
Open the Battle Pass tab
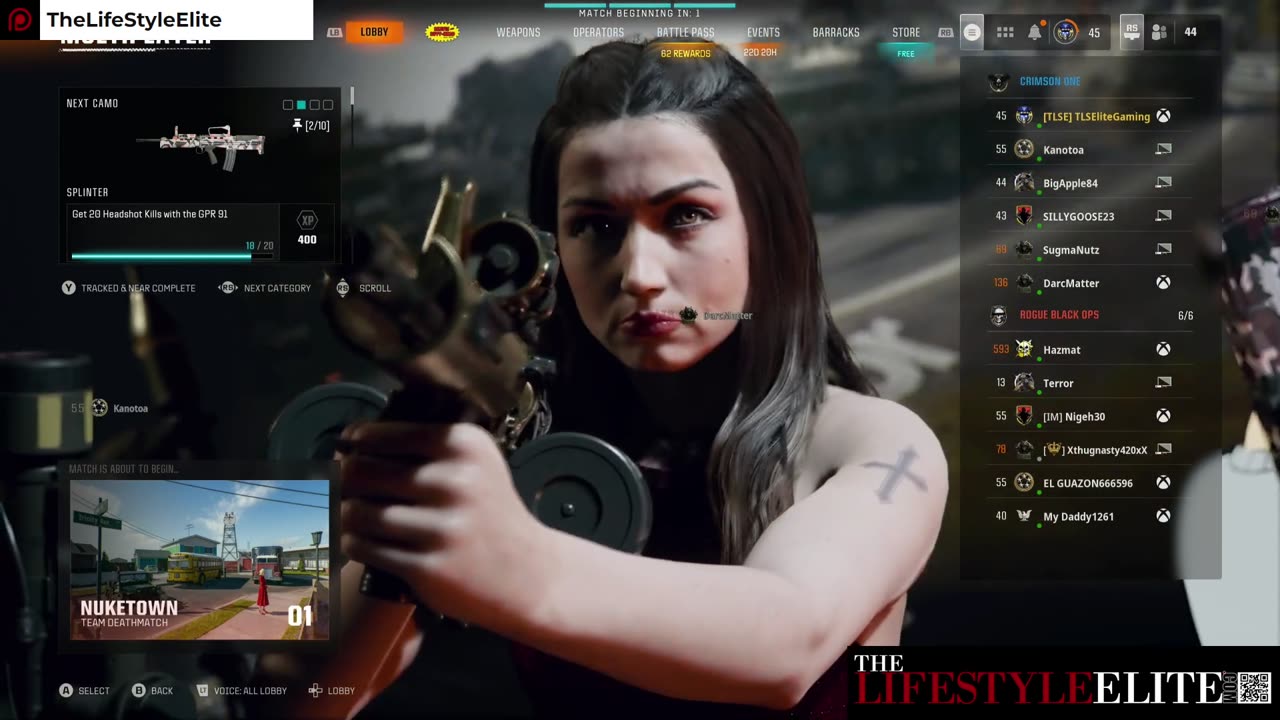click(685, 32)
